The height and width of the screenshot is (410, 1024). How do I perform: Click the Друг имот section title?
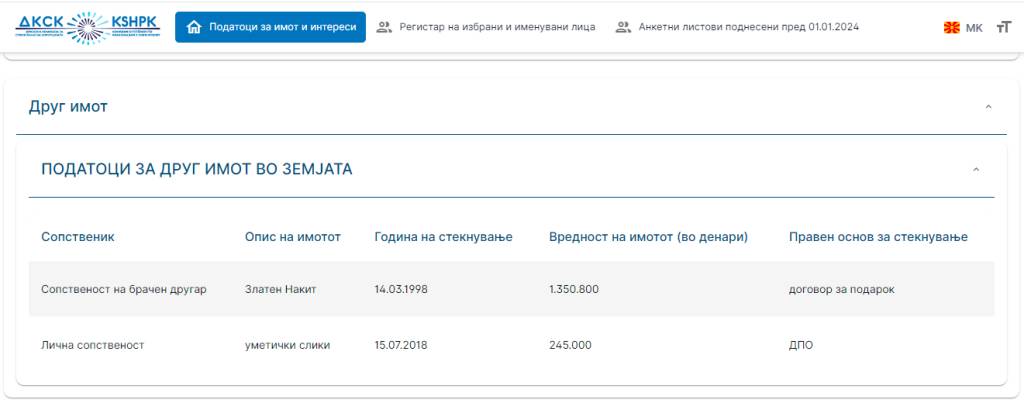(68, 107)
